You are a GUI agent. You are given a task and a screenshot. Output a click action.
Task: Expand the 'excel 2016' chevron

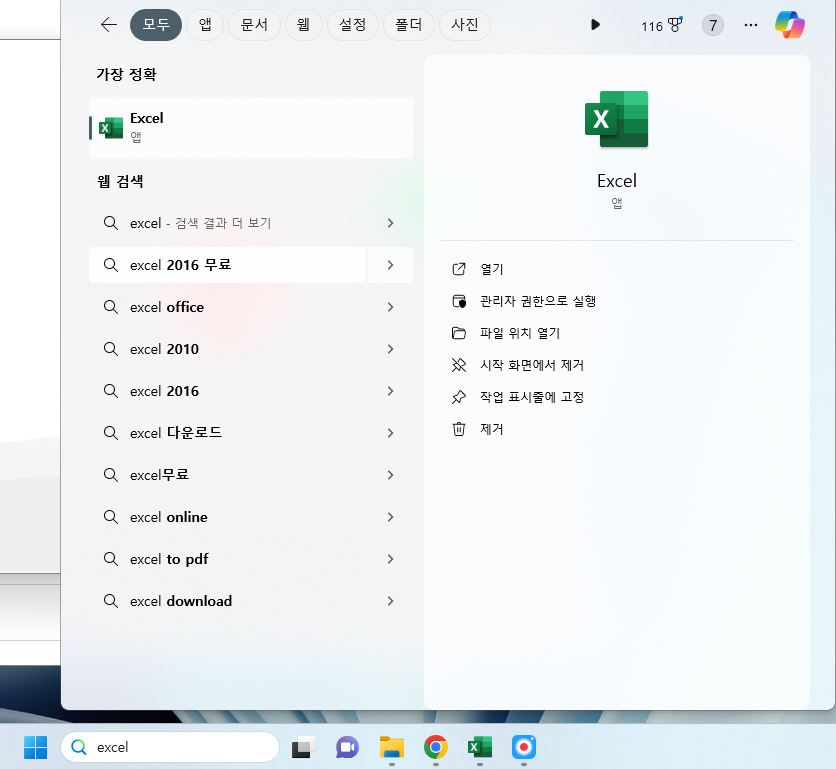pyautogui.click(x=390, y=391)
